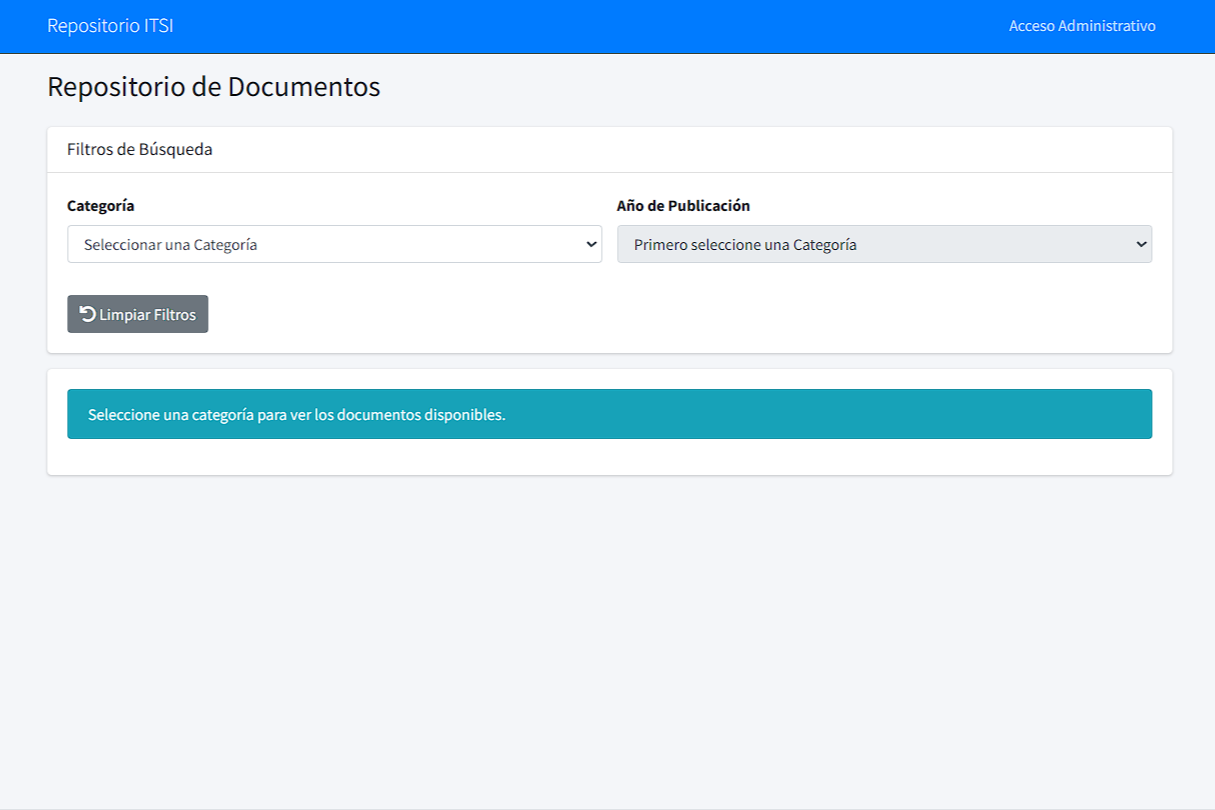Click the blank space right of the page heading

780,87
